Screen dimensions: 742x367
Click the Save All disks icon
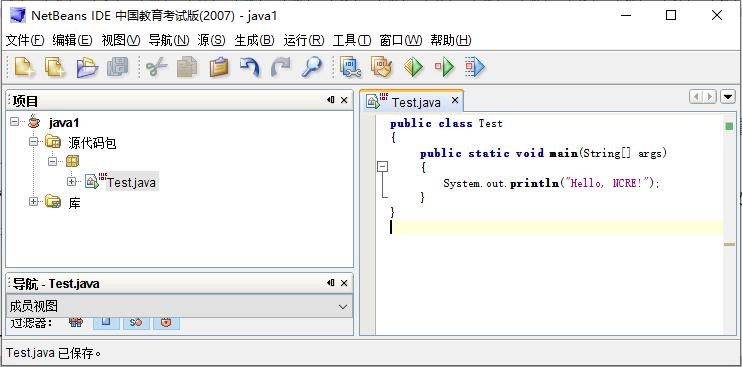[x=117, y=67]
